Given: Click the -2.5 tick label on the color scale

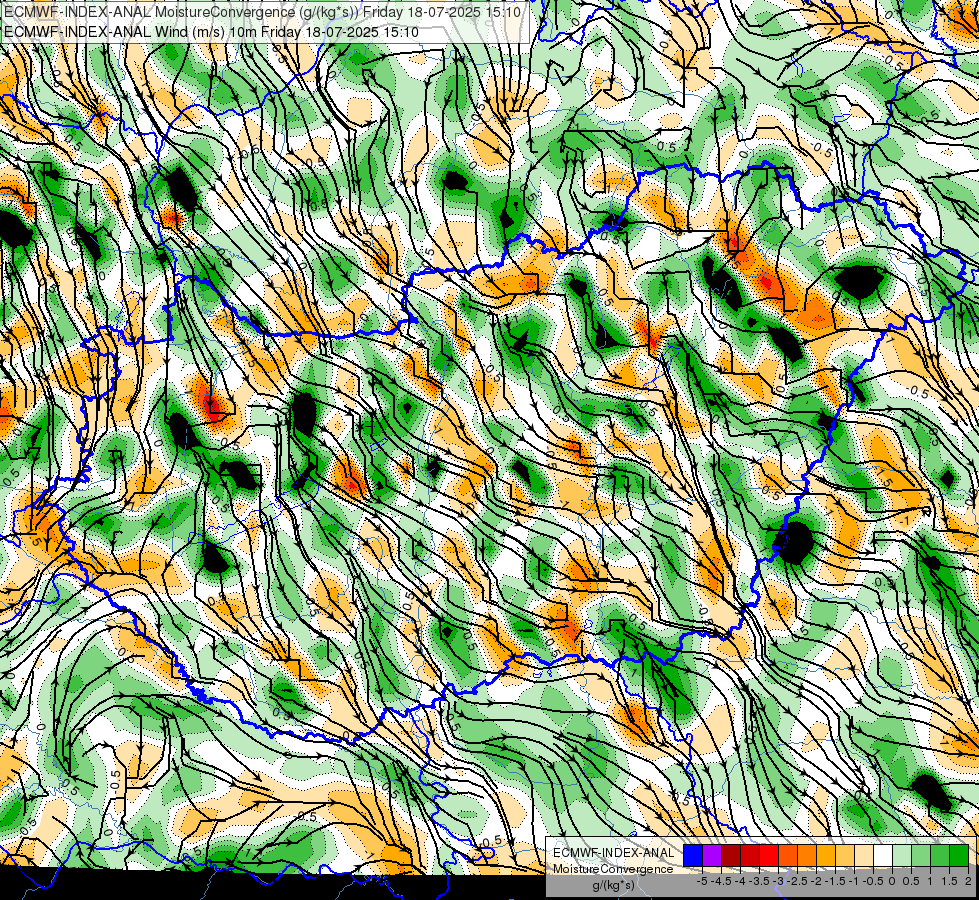Looking at the screenshot, I should [x=797, y=881].
